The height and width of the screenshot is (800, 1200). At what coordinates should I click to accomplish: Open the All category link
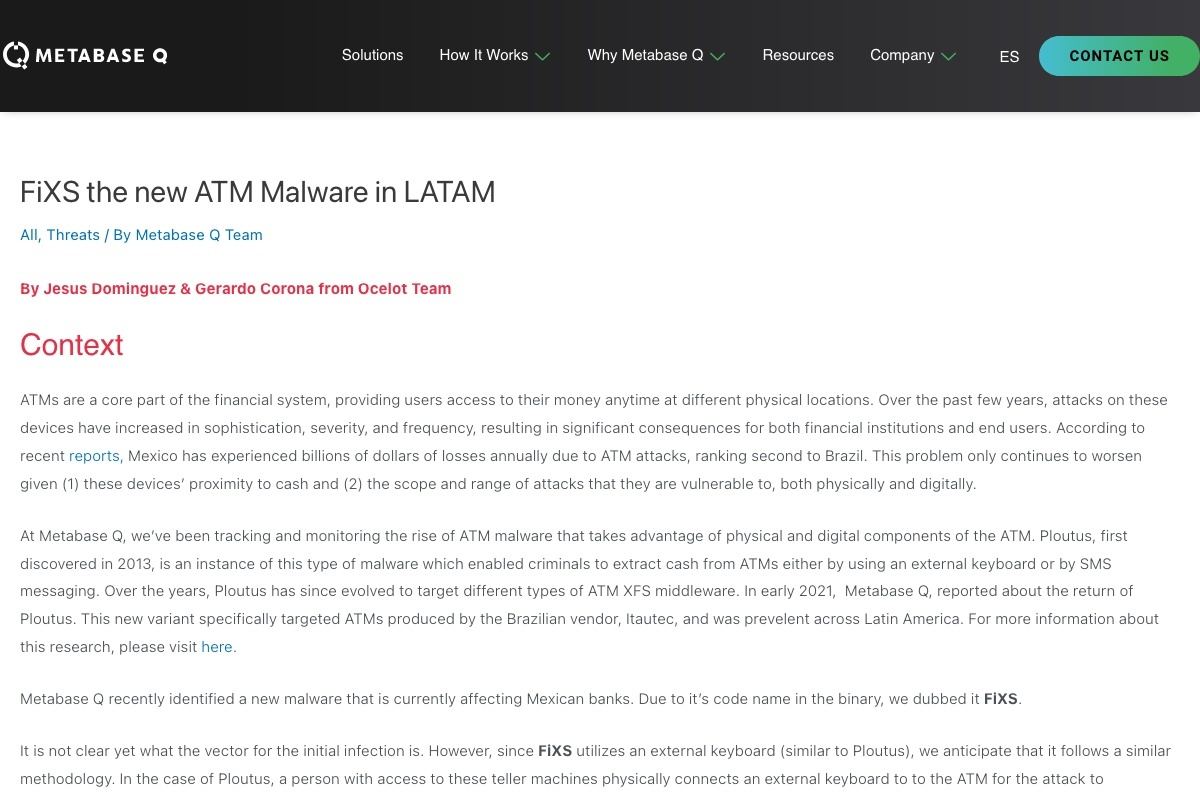coord(29,235)
